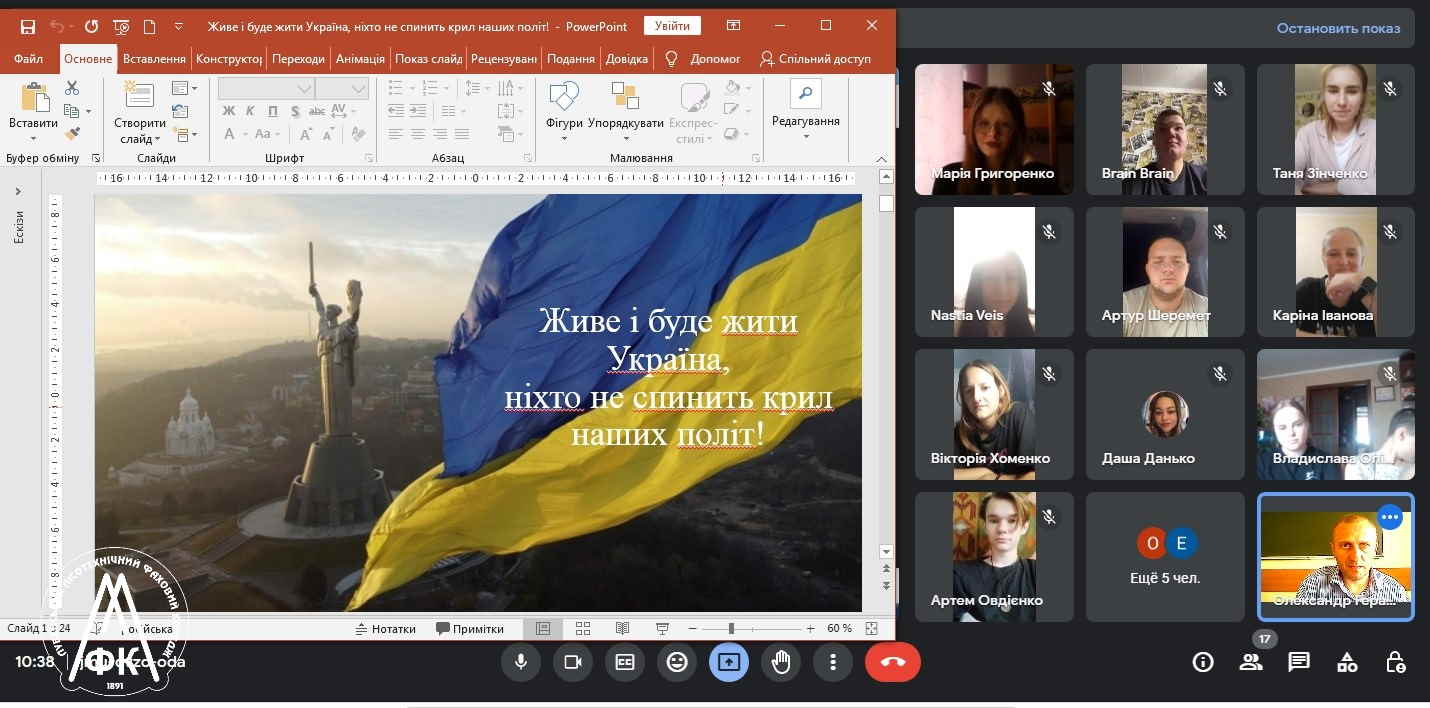Open the Вставити paste dropdown arrow
This screenshot has height=708, width=1430.
(x=33, y=138)
